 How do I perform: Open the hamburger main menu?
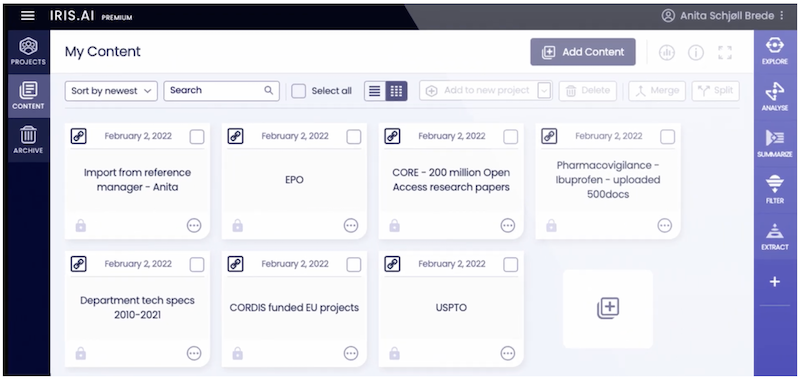(28, 16)
